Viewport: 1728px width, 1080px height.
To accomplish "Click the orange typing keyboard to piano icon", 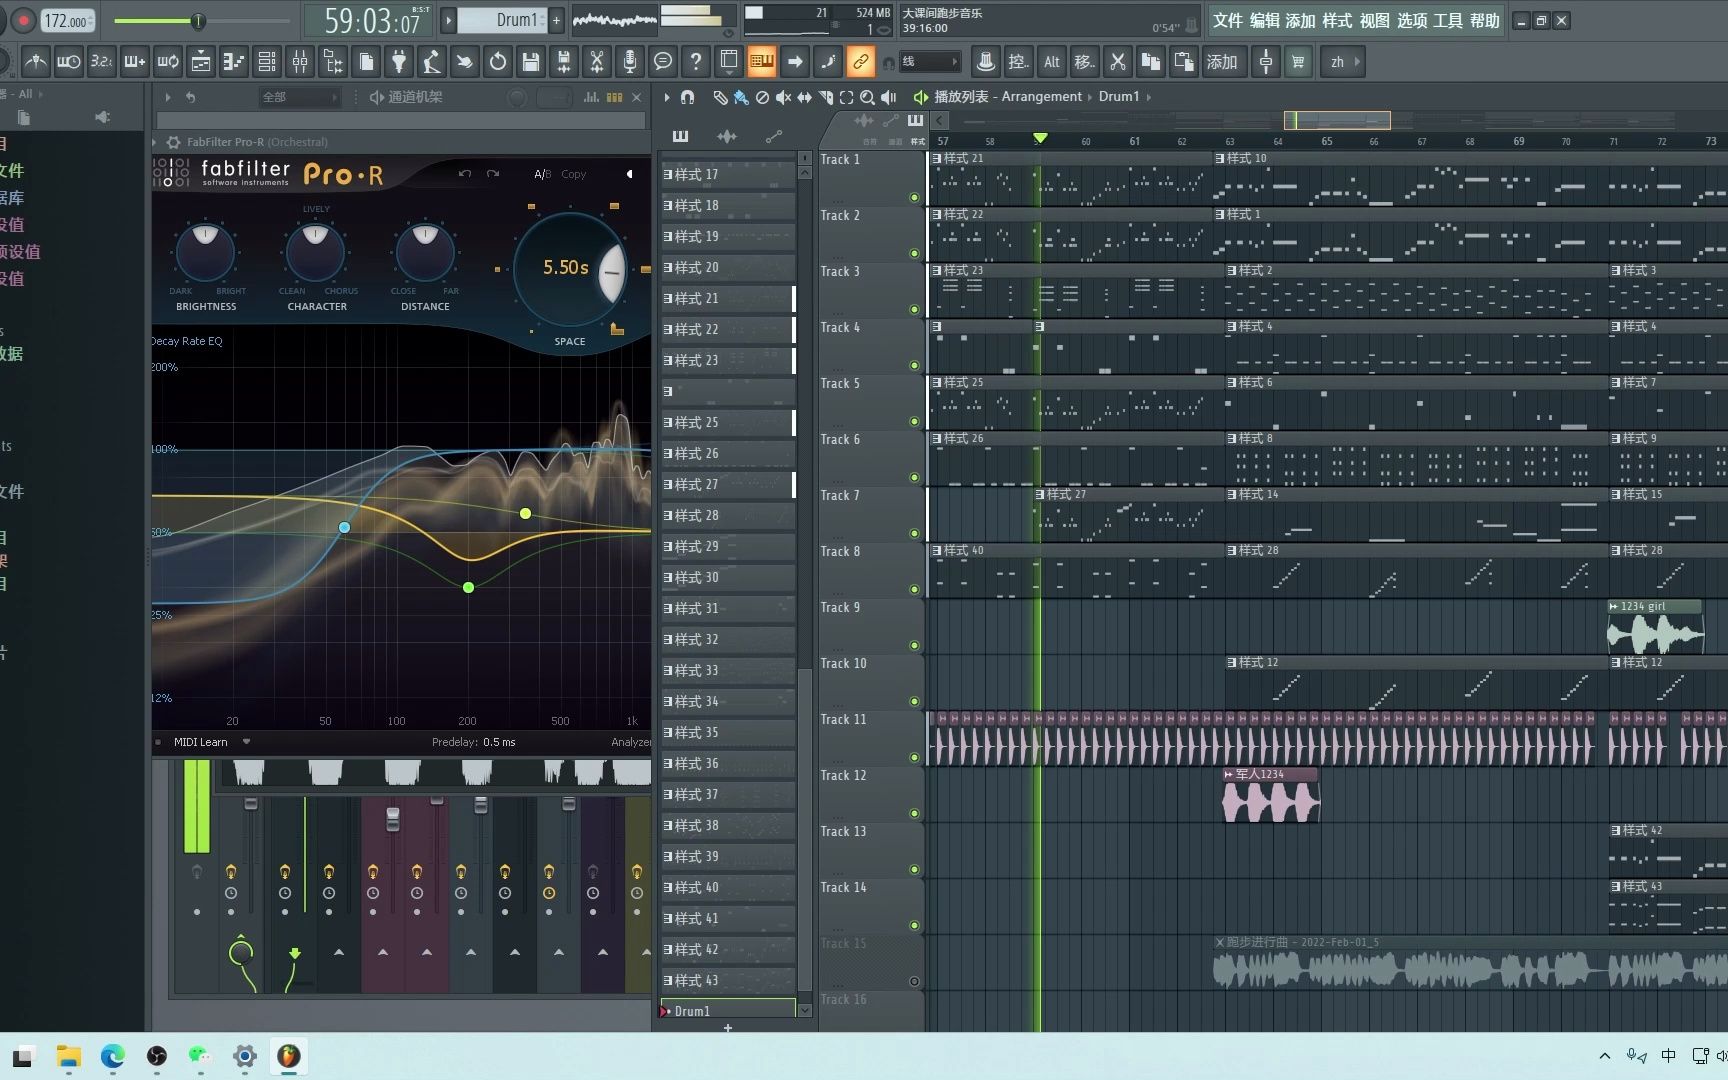I will [x=761, y=62].
